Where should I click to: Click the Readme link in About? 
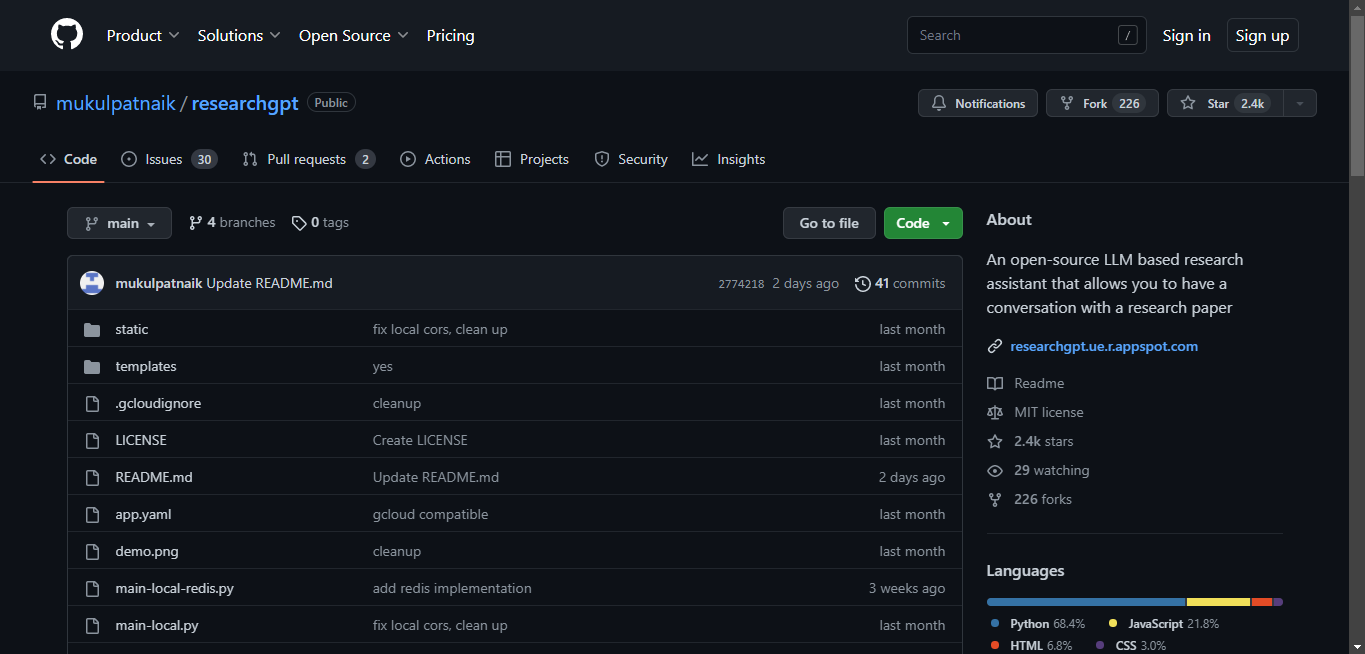point(1026,383)
